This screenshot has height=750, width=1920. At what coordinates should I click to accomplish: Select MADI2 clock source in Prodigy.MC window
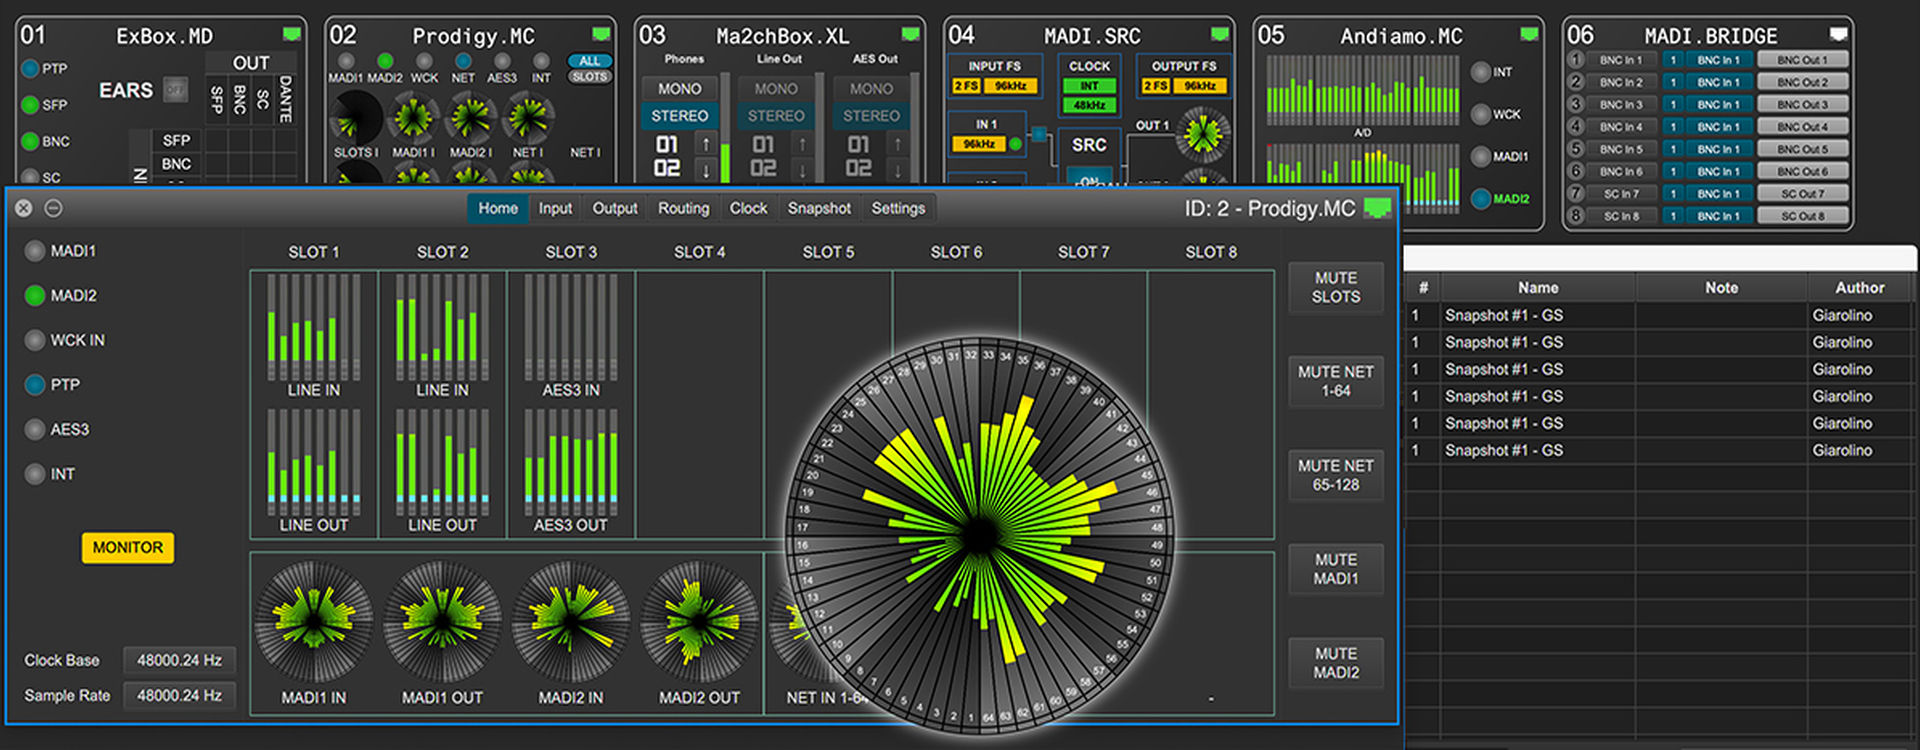(x=35, y=295)
